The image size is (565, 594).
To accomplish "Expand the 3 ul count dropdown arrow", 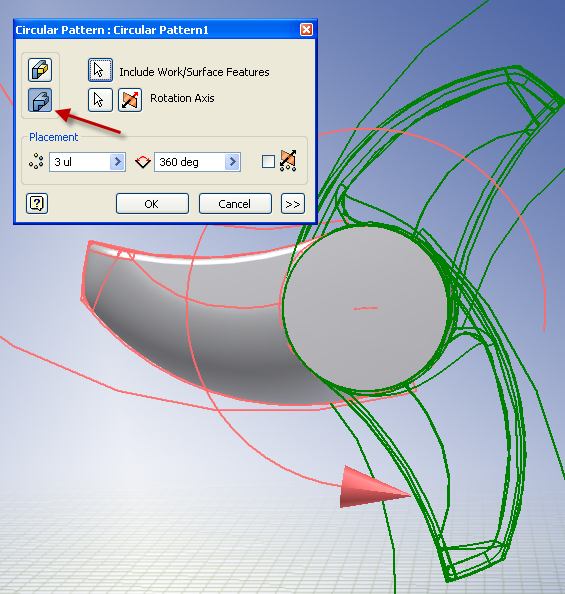I will pyautogui.click(x=117, y=162).
